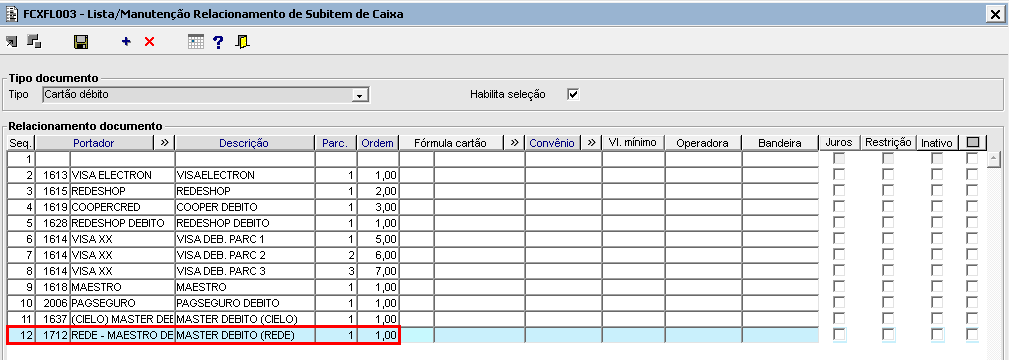This screenshot has width=1009, height=360.
Task: Click Ordem value 7,00
Action: [x=378, y=270]
